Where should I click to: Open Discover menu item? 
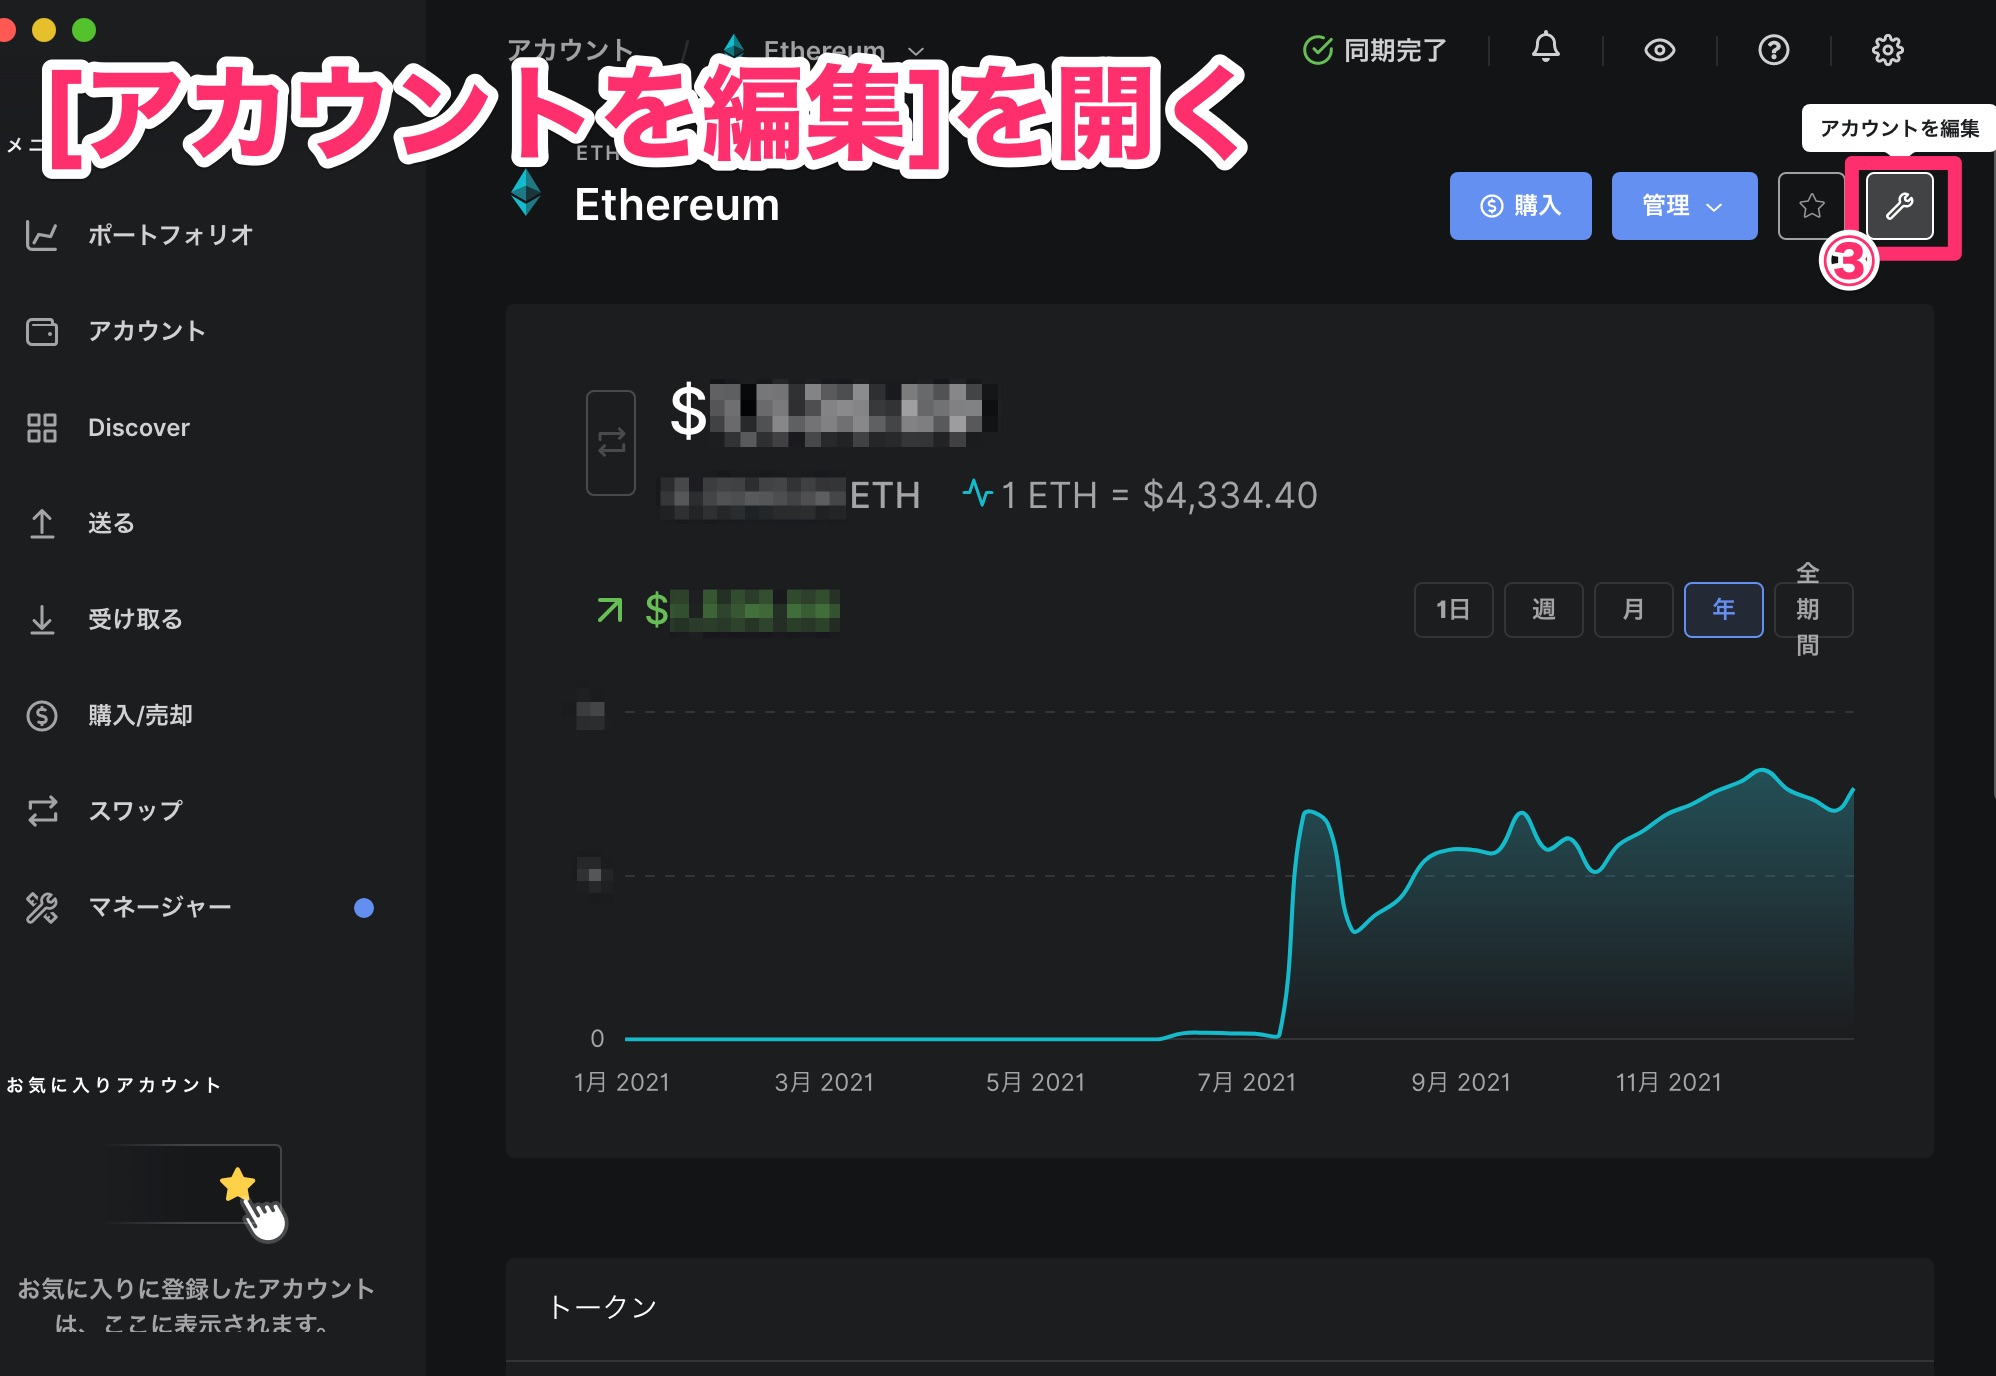click(139, 428)
